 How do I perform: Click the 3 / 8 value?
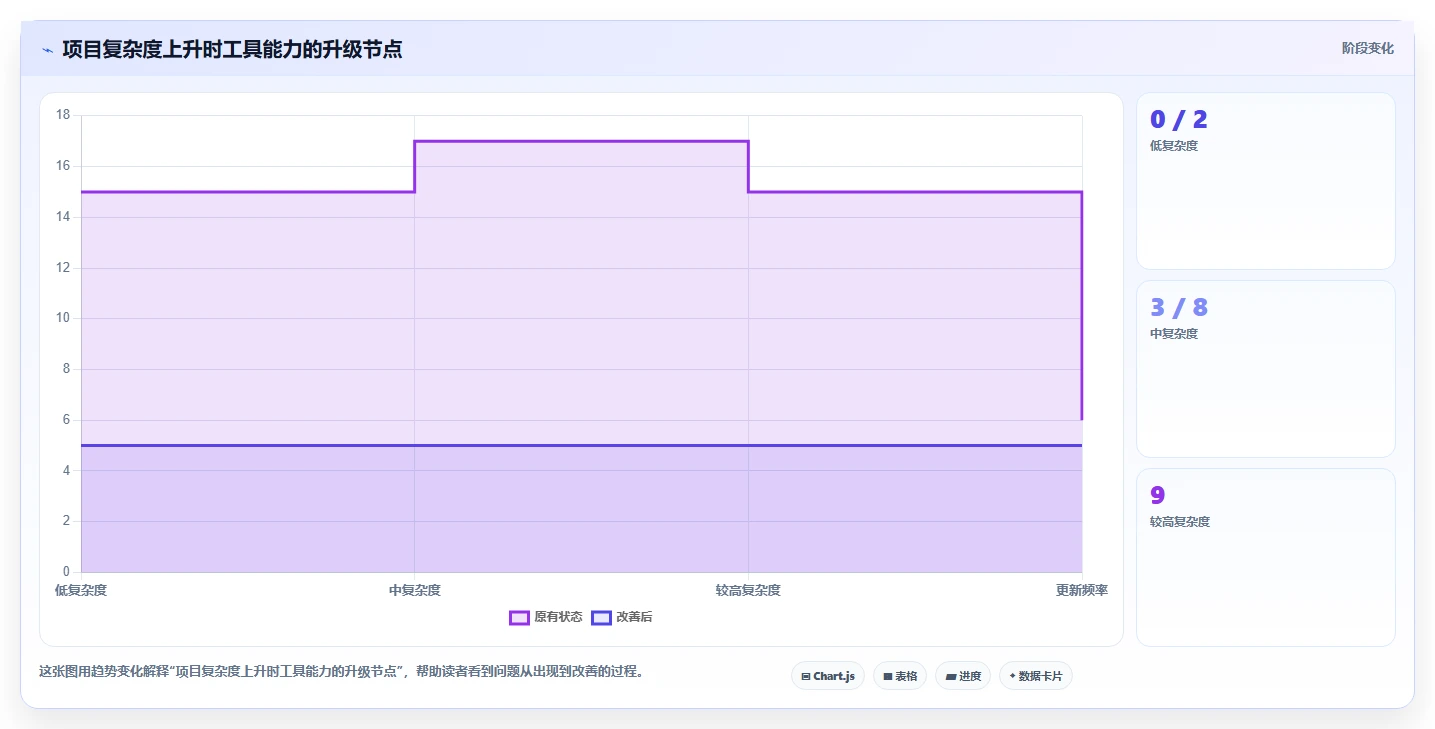(x=1179, y=308)
